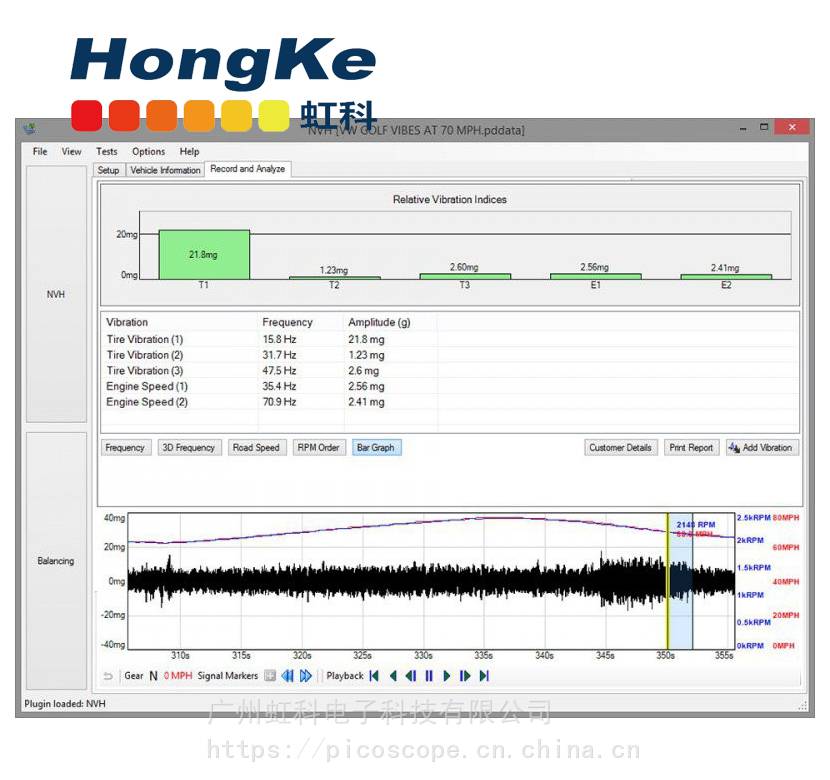Open the View menu

(71, 151)
